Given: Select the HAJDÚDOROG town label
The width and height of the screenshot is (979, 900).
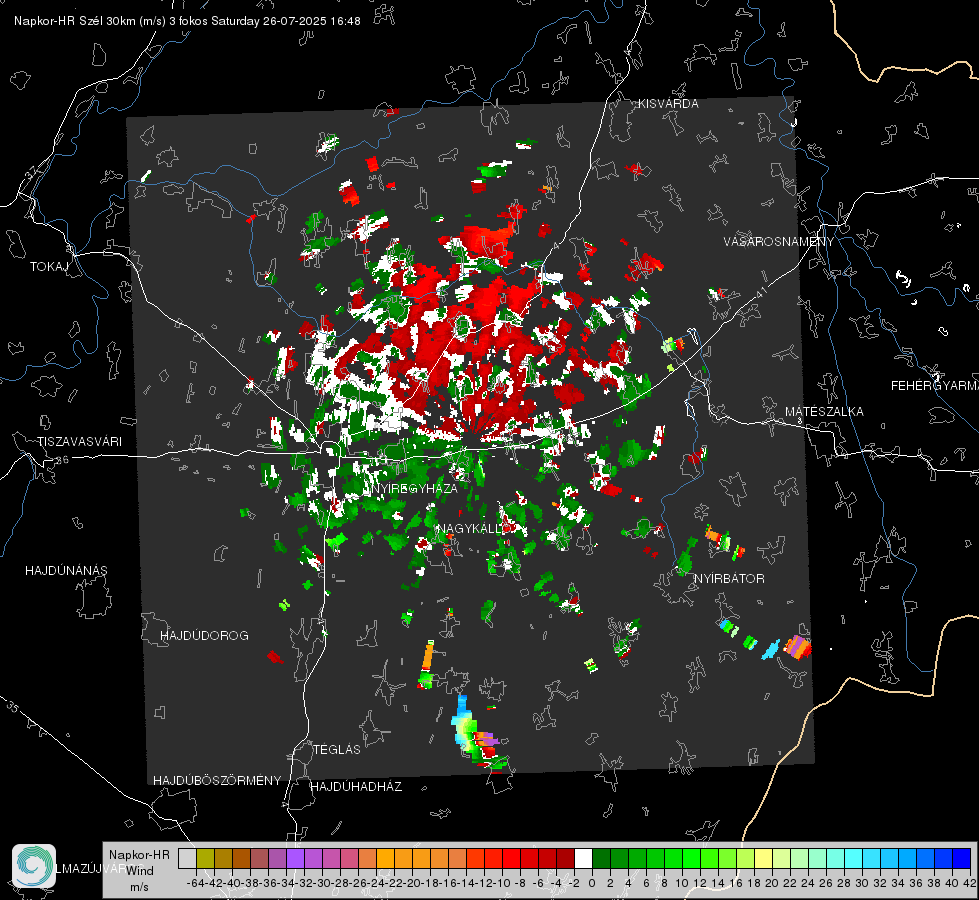Looking at the screenshot, I should 204,635.
